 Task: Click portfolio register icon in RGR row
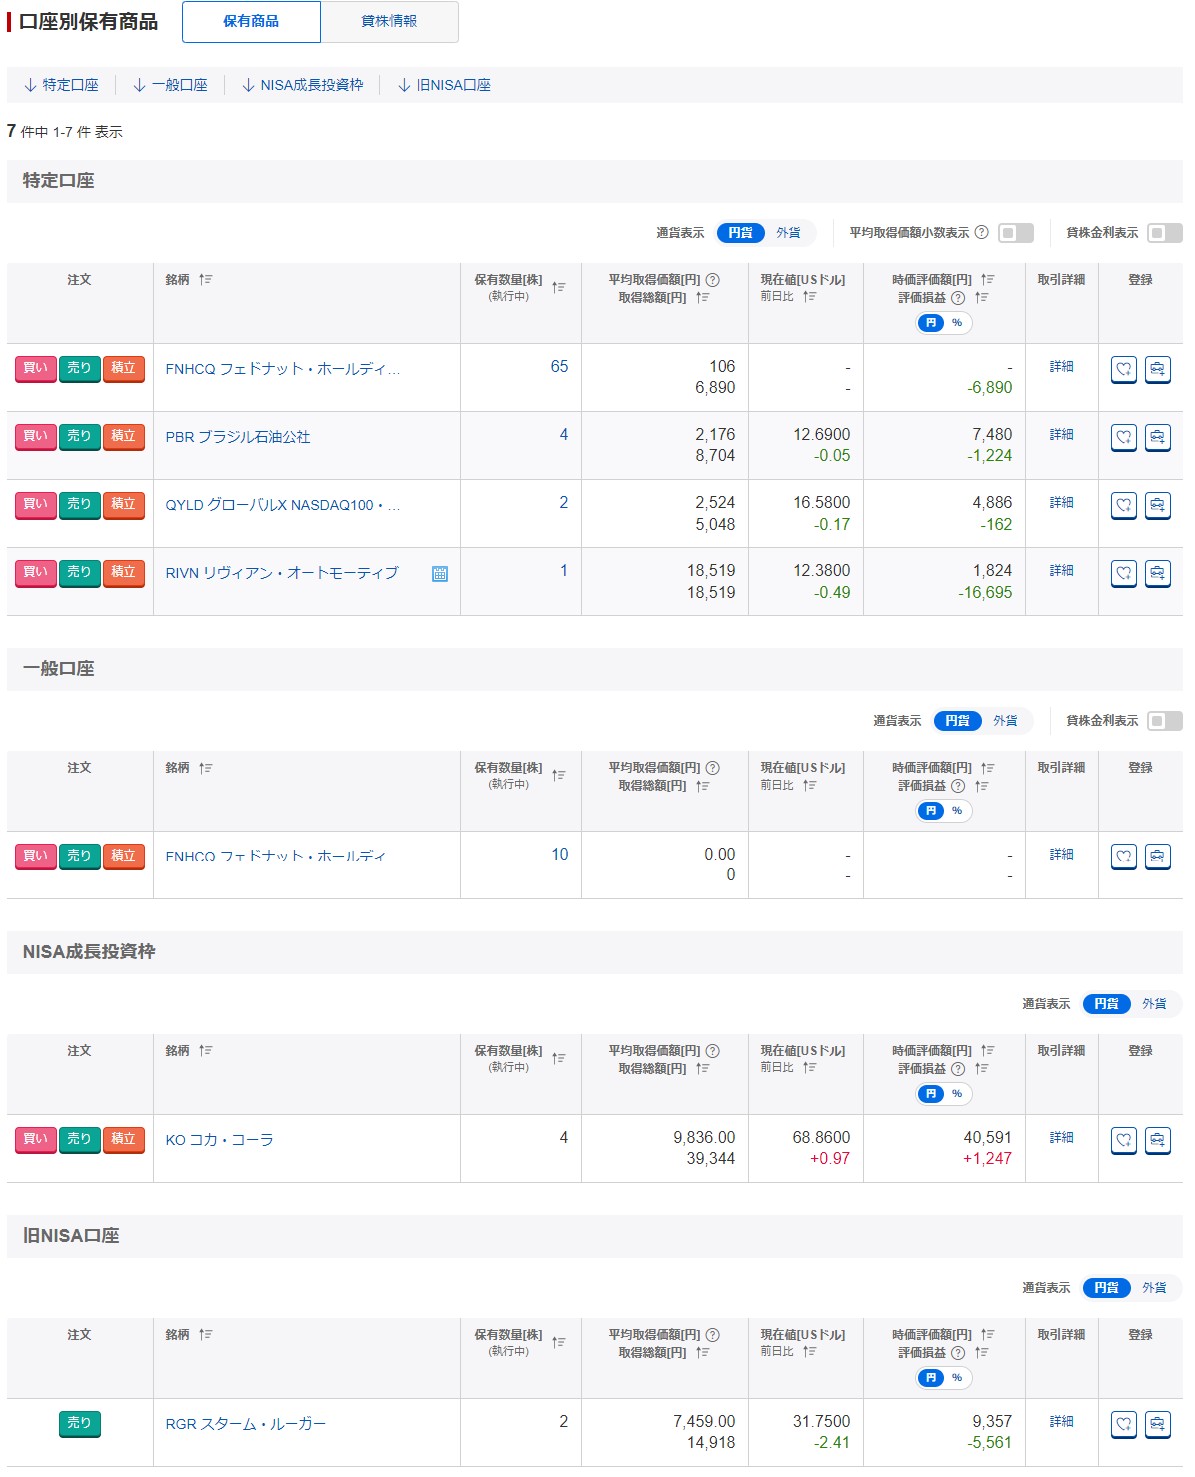click(1157, 1424)
